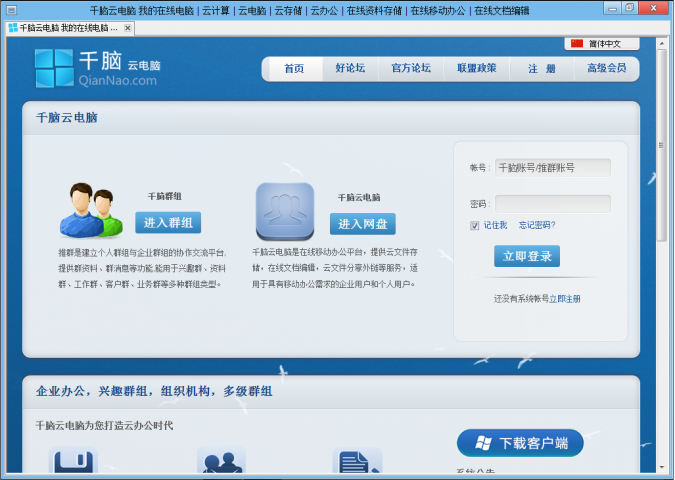Close the 千脑云电脑 browser tab
Viewport: 675px width, 480px height.
point(127,28)
